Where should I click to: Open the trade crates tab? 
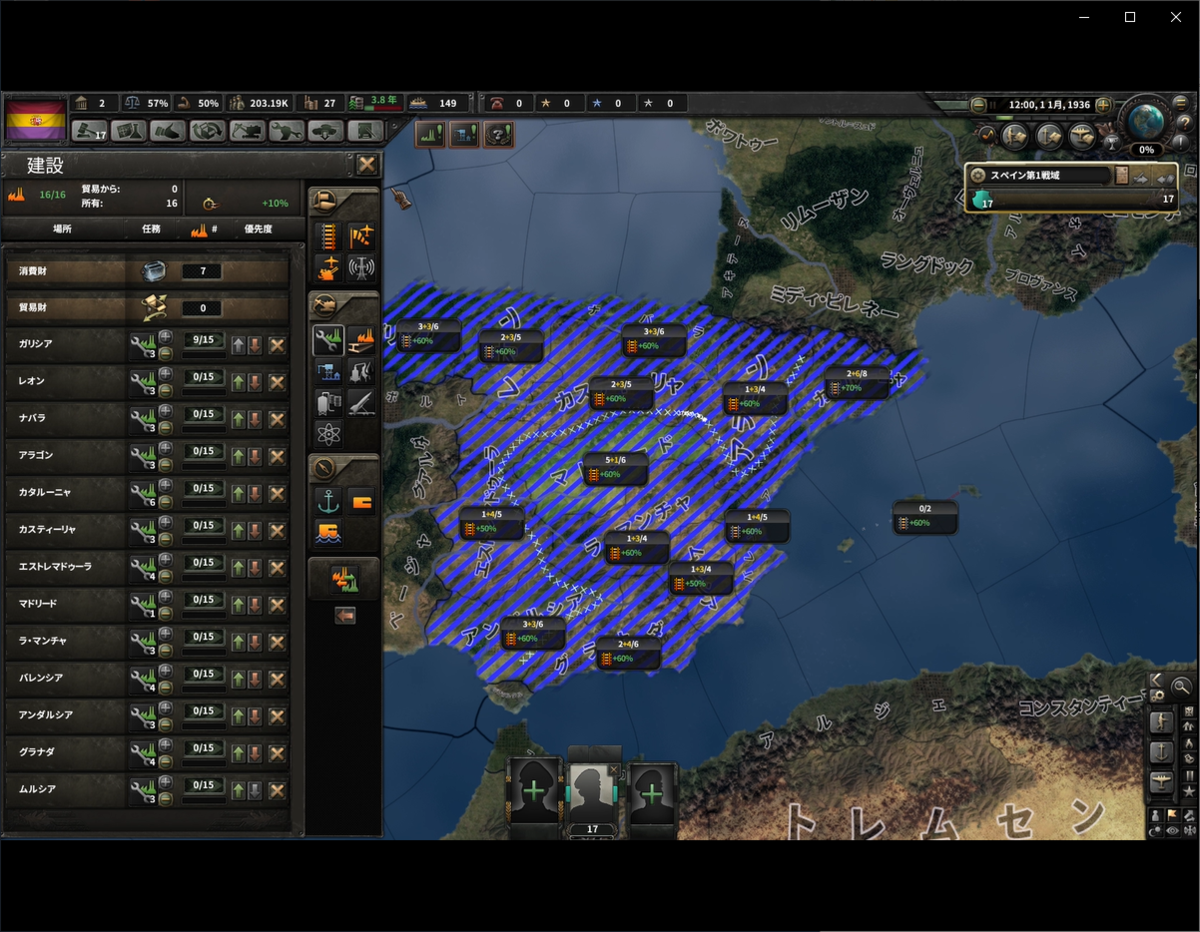[x=208, y=130]
